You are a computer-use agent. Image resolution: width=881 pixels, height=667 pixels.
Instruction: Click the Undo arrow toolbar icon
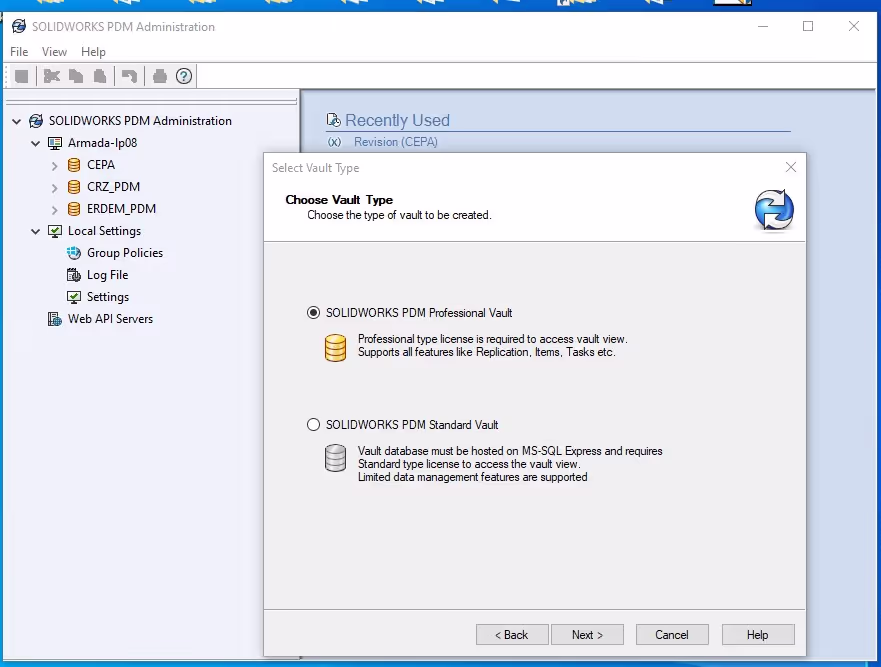point(130,76)
